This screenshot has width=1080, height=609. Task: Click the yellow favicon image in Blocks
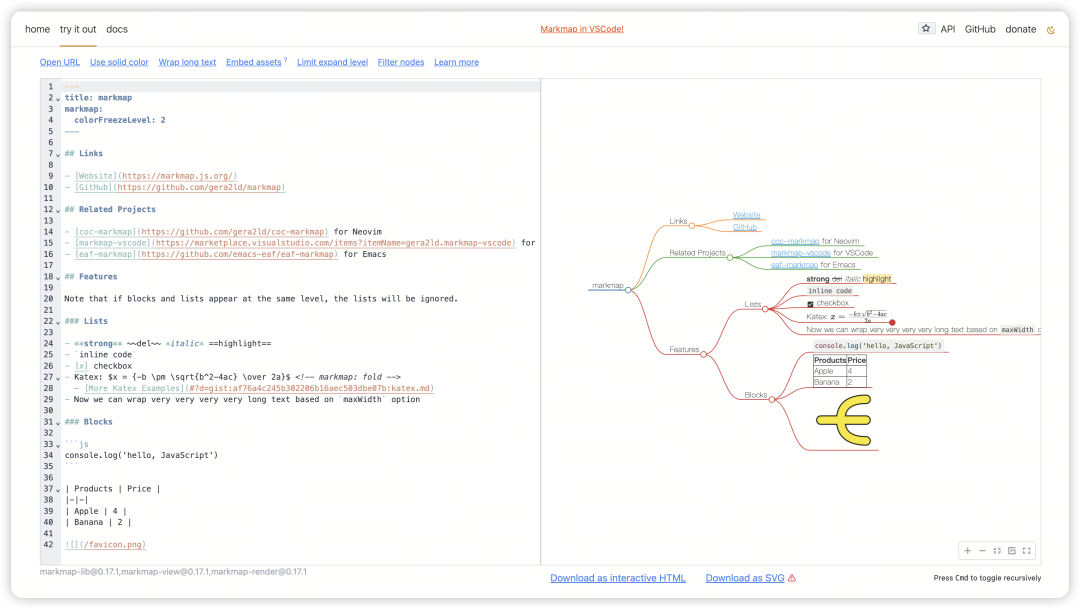[x=844, y=420]
